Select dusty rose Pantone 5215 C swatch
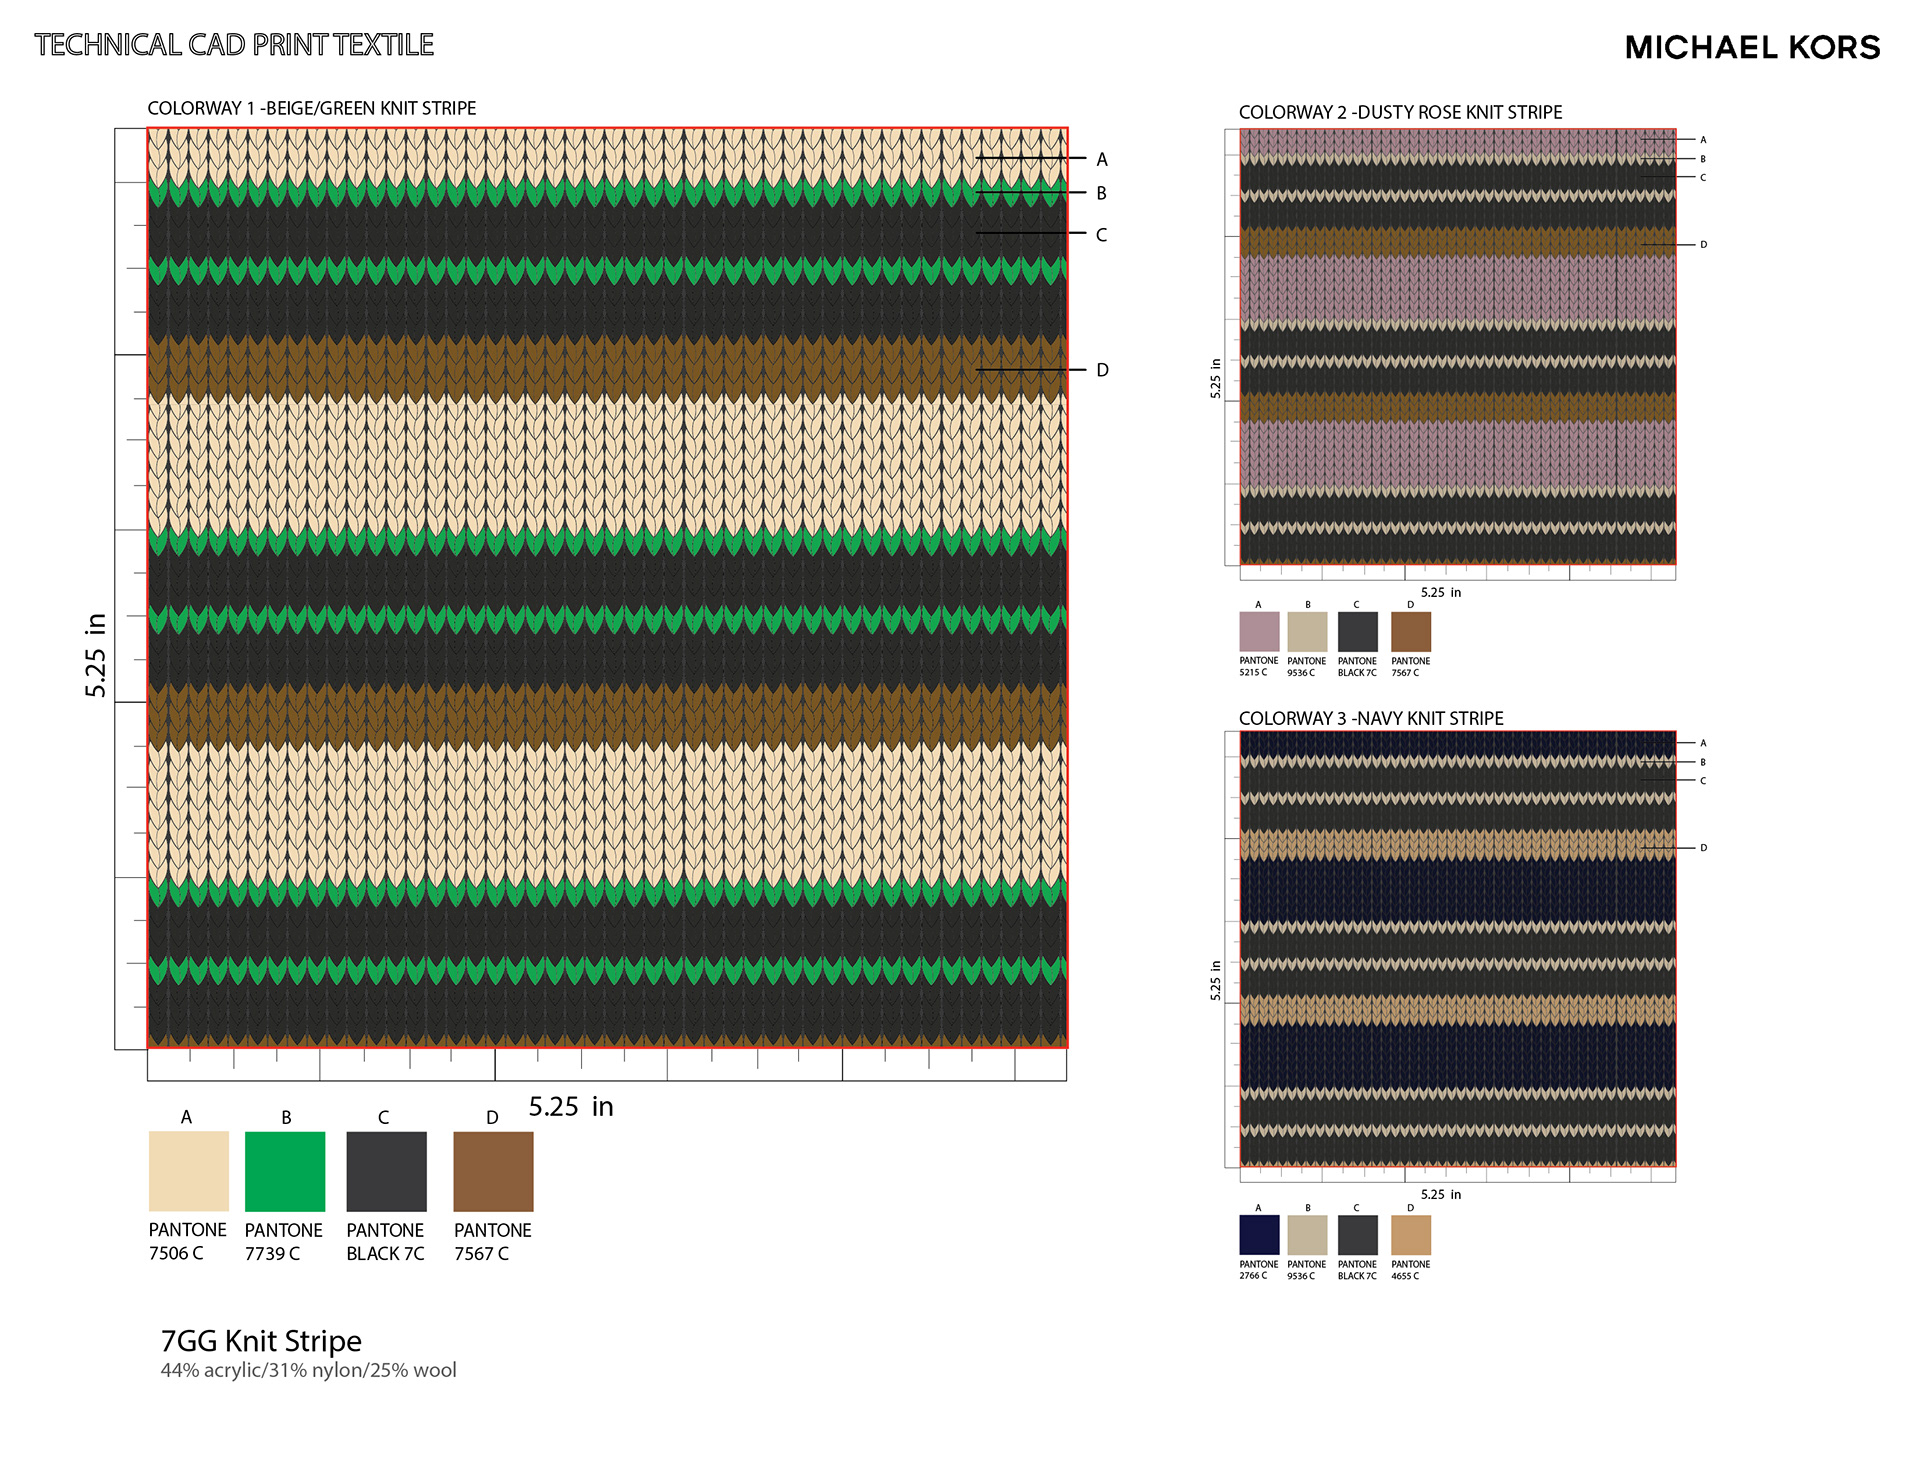The width and height of the screenshot is (1920, 1484). coord(1259,632)
